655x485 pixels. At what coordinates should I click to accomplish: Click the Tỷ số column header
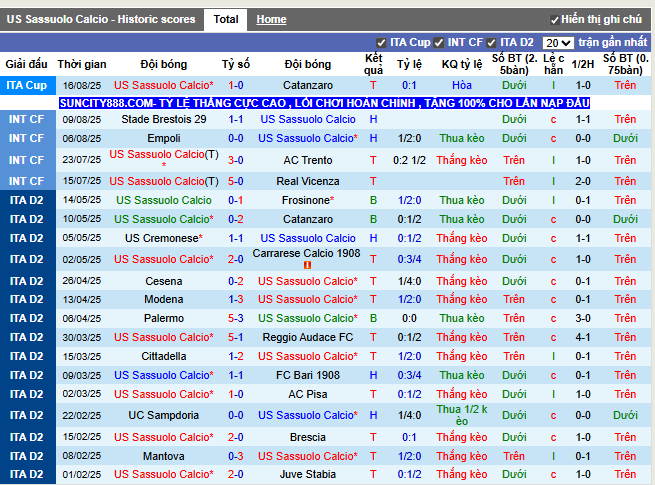[236, 64]
